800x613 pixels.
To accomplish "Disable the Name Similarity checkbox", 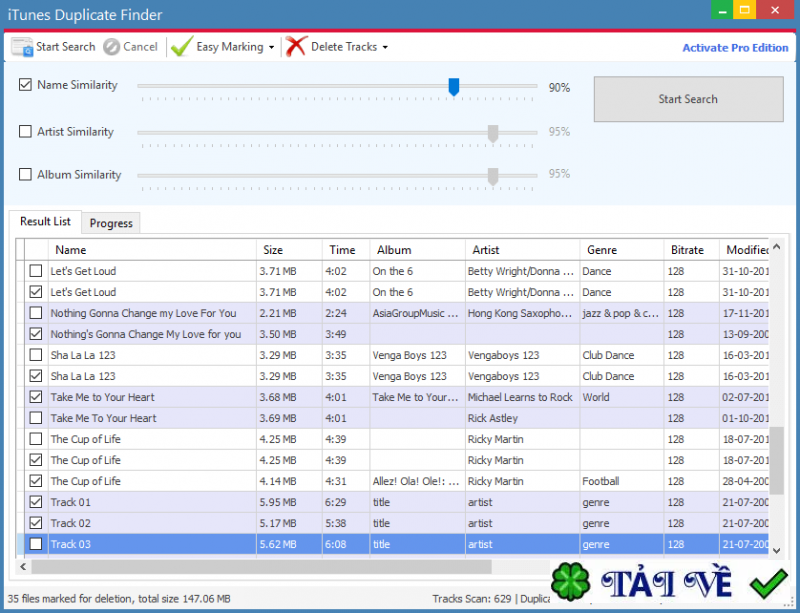I will [25, 85].
